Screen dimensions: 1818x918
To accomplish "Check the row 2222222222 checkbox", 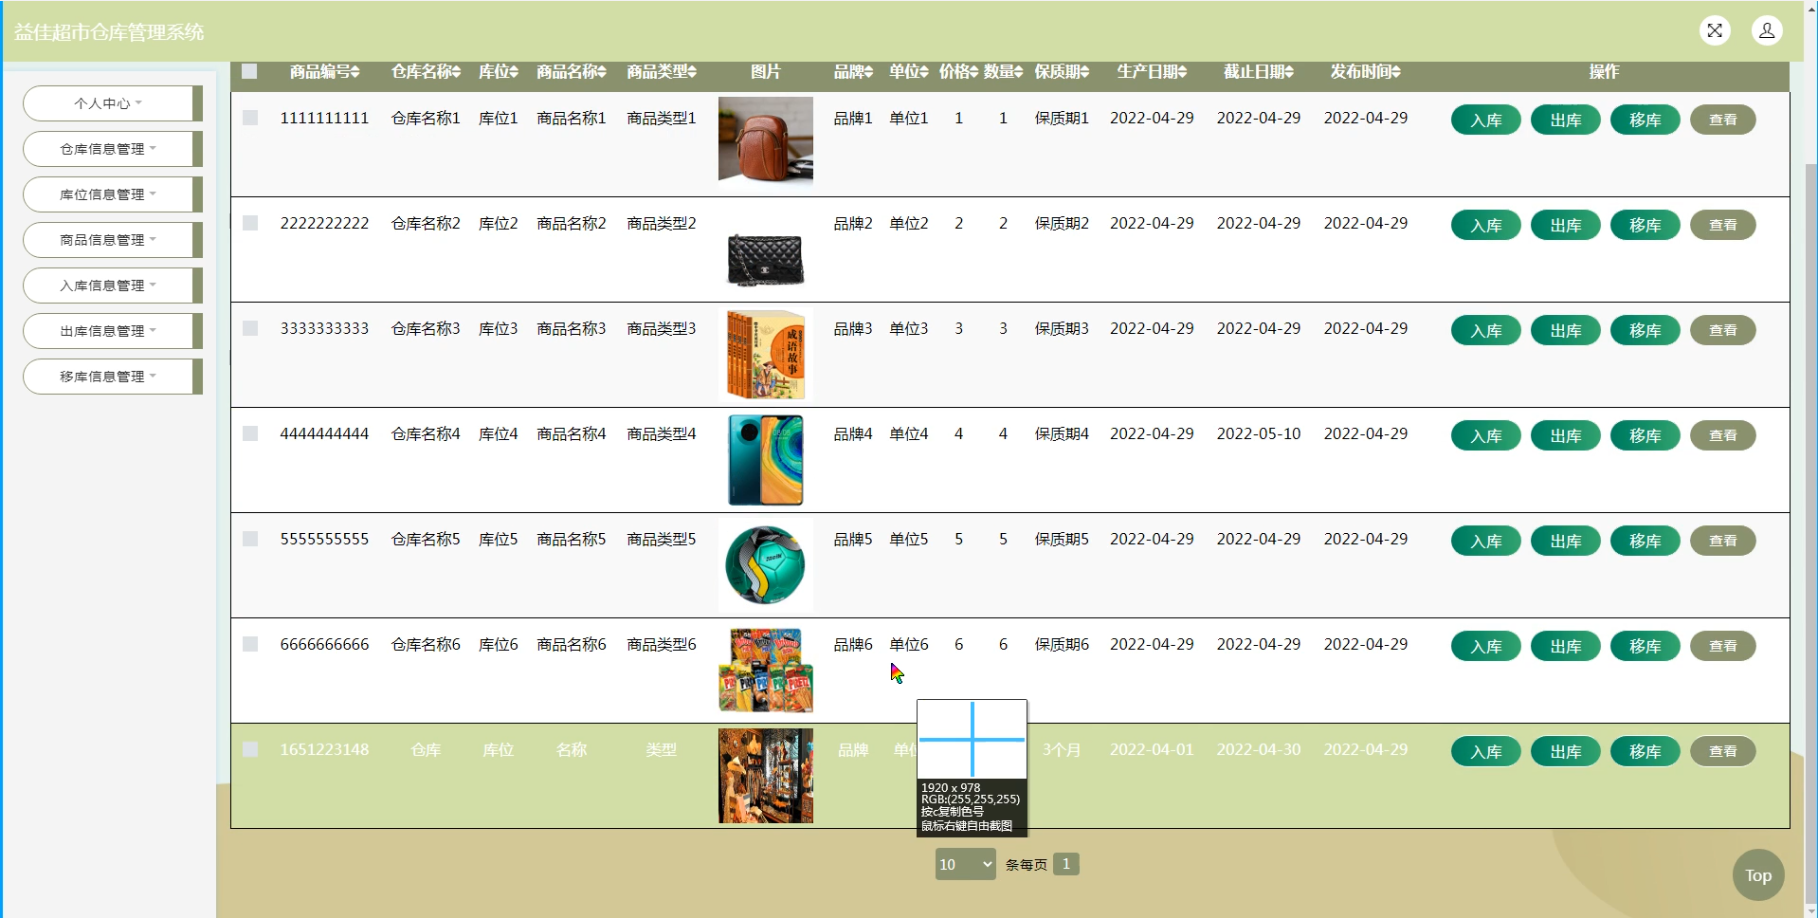I will 250,223.
